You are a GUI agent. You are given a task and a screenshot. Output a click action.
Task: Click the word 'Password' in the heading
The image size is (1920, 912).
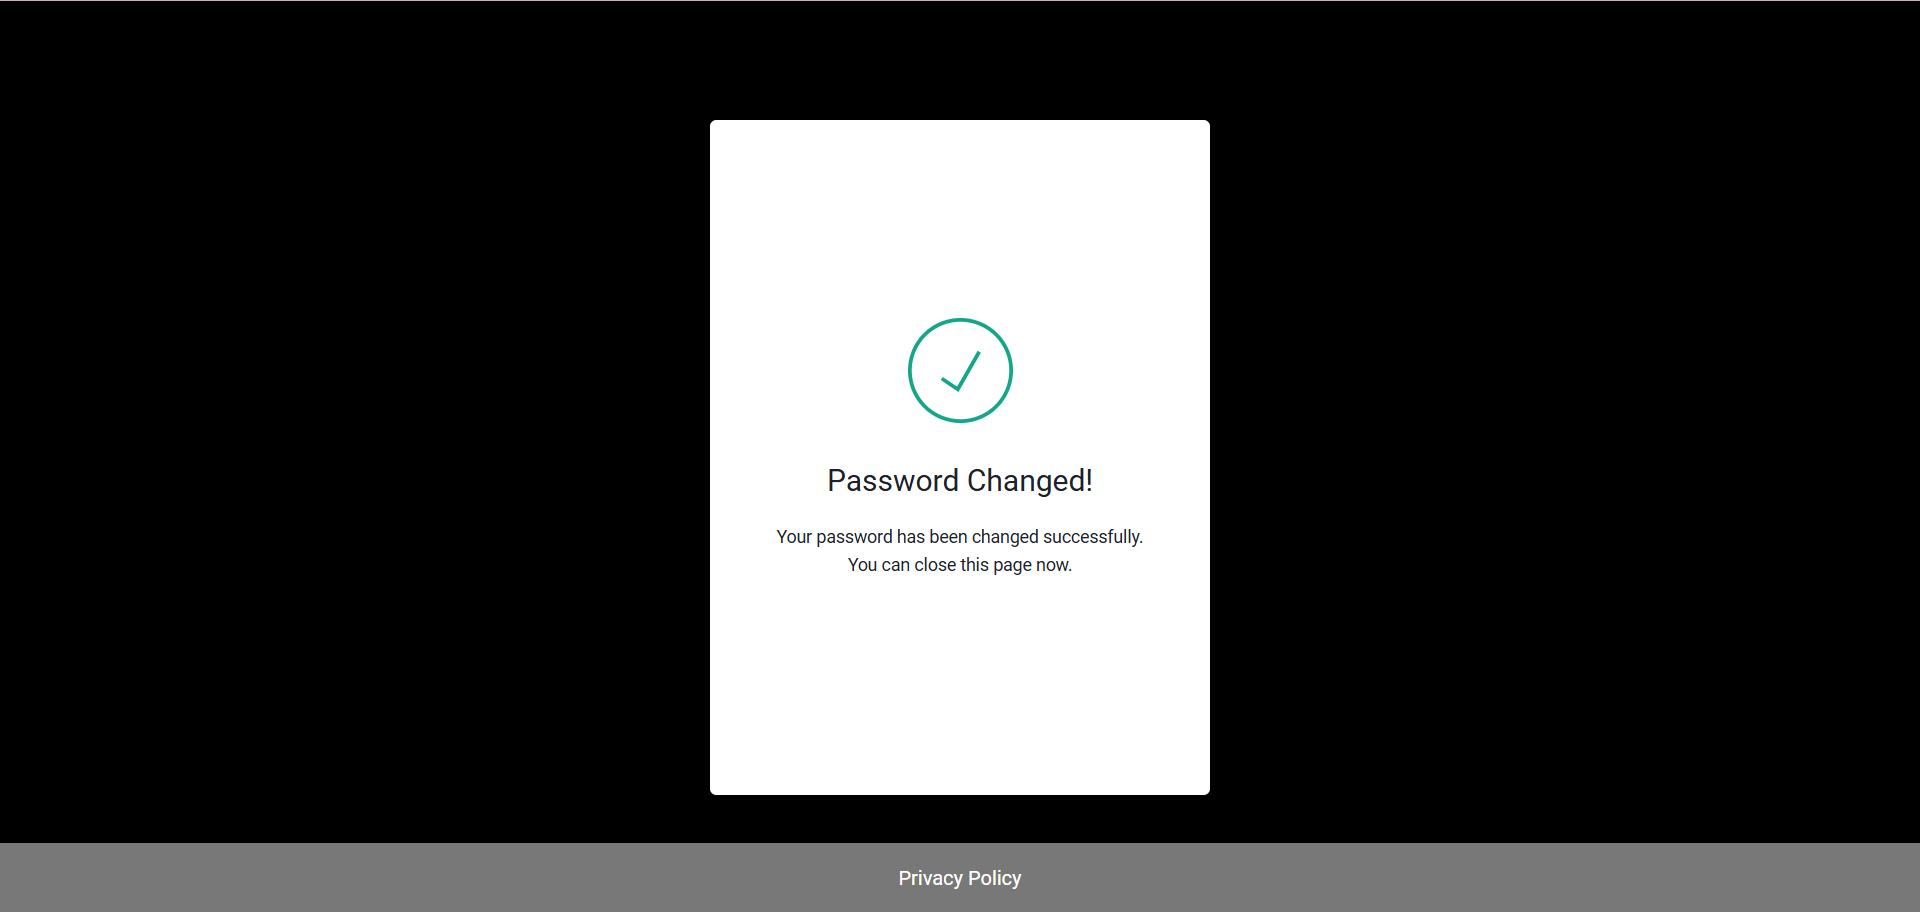tap(893, 481)
